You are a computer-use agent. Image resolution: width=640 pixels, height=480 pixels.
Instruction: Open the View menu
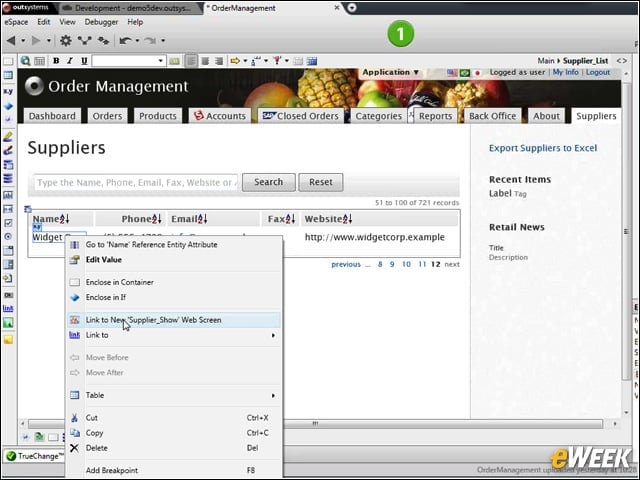click(67, 22)
